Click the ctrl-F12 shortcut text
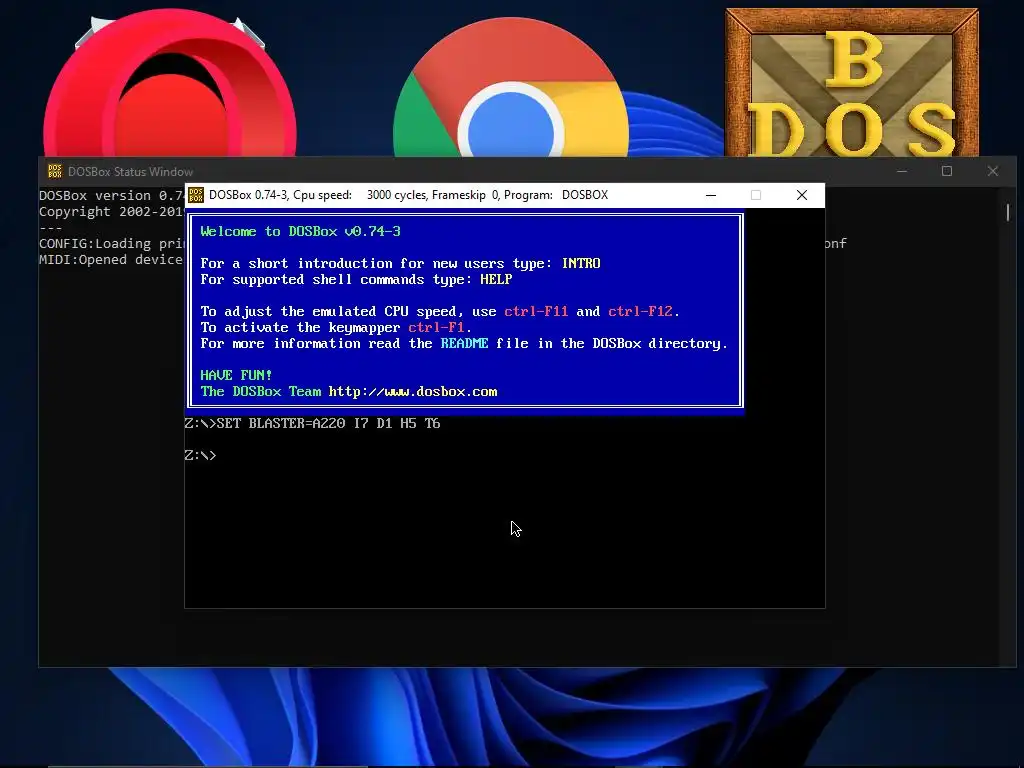 640,312
